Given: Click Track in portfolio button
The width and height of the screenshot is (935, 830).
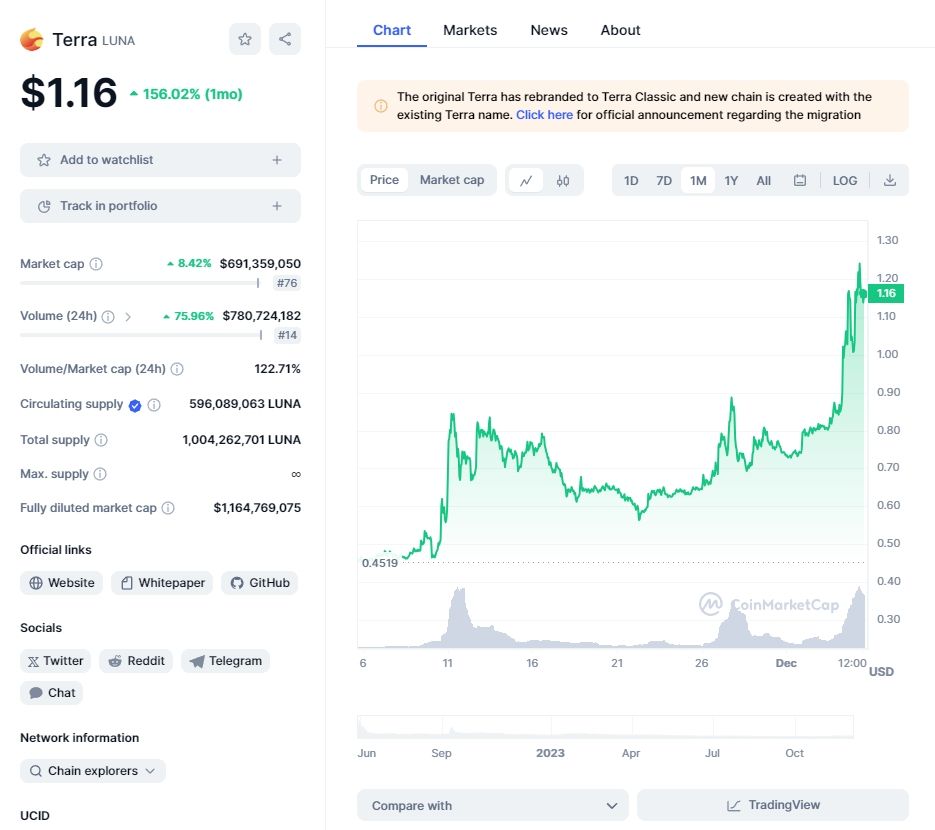Looking at the screenshot, I should (x=160, y=206).
